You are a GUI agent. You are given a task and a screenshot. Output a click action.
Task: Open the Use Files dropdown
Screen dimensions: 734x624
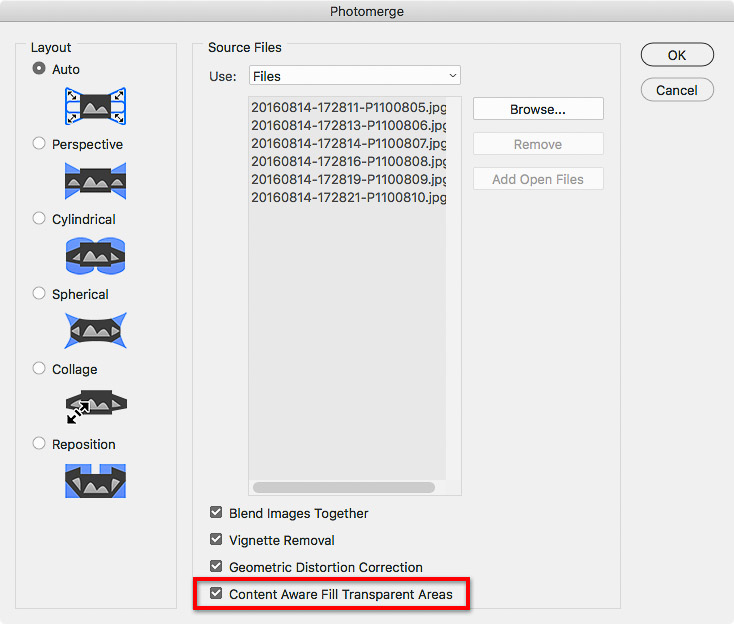pyautogui.click(x=355, y=76)
